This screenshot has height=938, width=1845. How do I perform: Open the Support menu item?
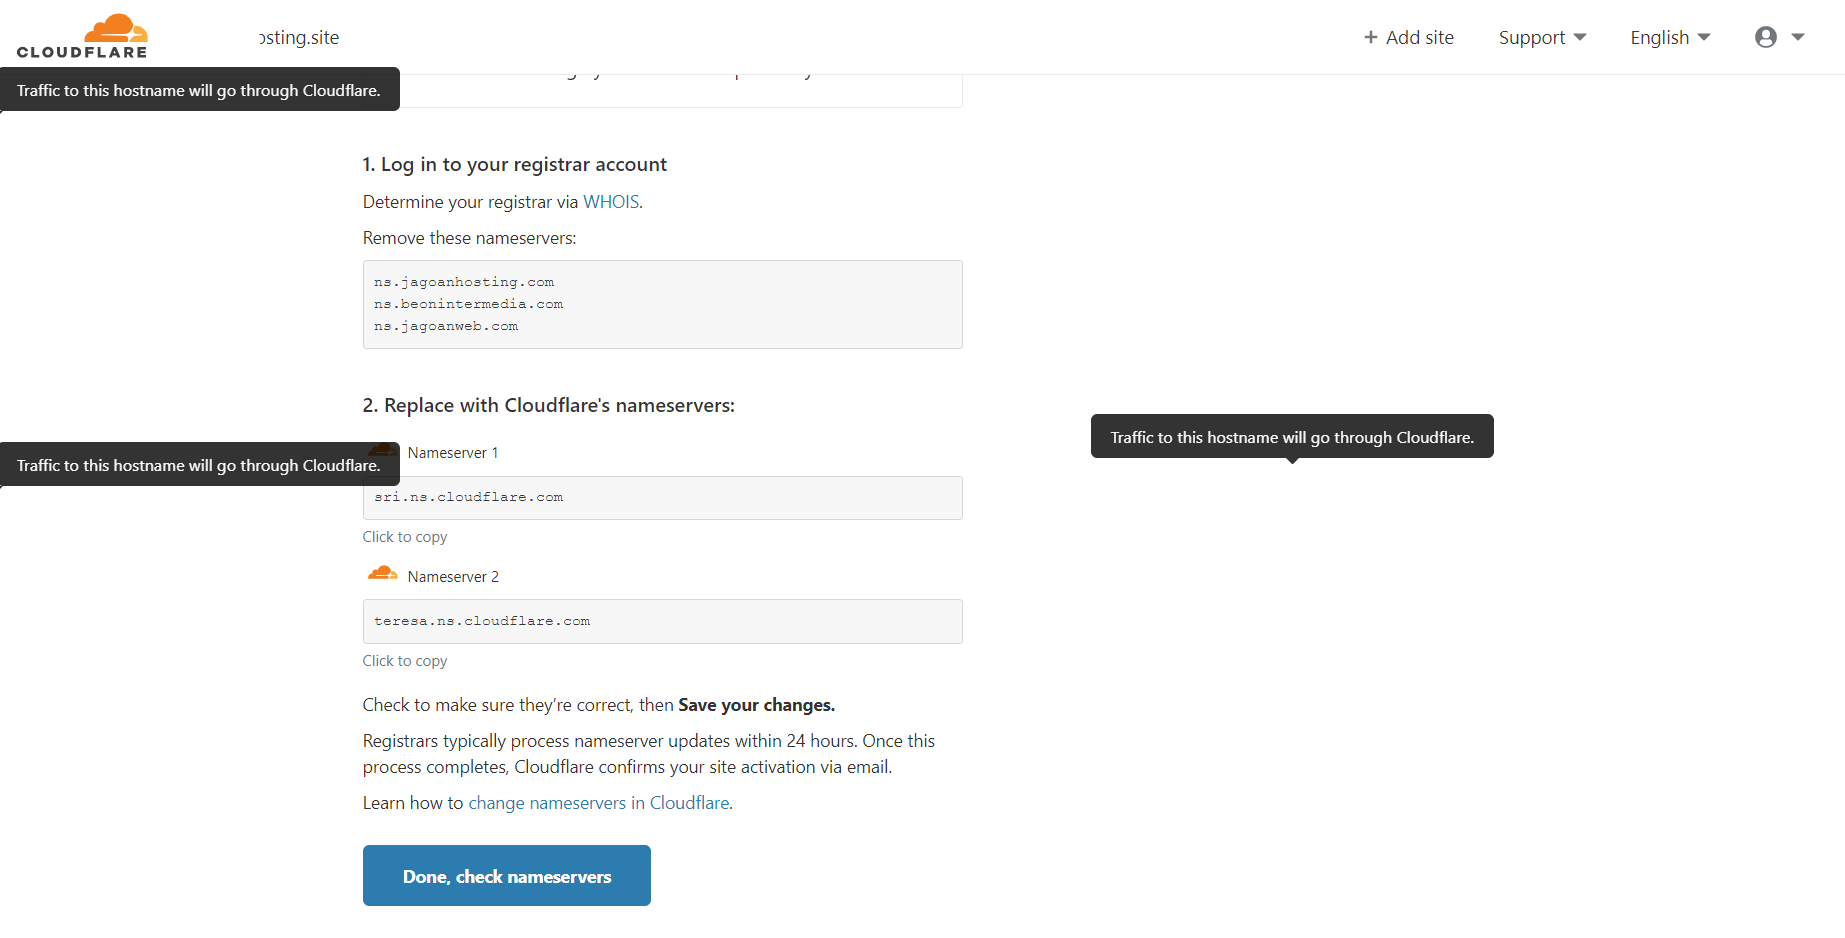click(1532, 37)
